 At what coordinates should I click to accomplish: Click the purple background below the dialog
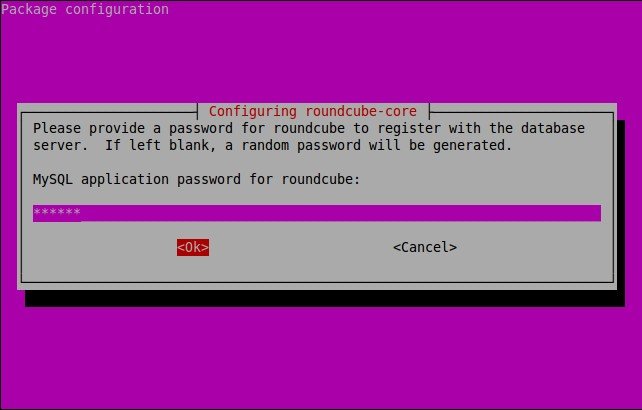[321, 358]
